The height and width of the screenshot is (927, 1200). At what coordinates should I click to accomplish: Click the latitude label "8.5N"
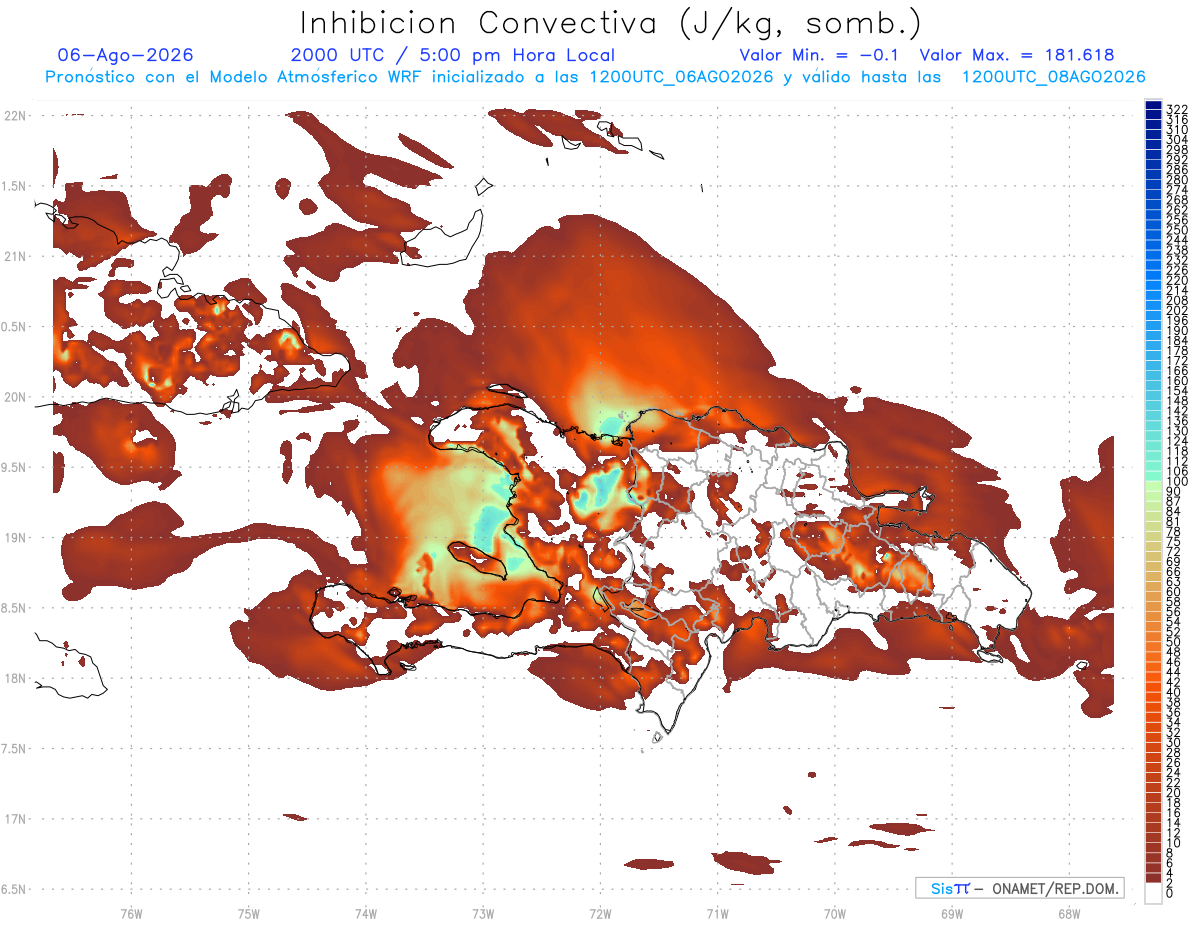click(15, 608)
